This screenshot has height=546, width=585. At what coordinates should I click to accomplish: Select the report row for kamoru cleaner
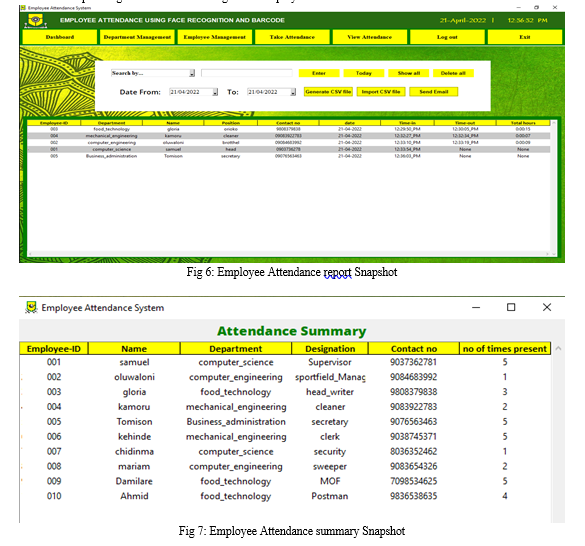289,136
